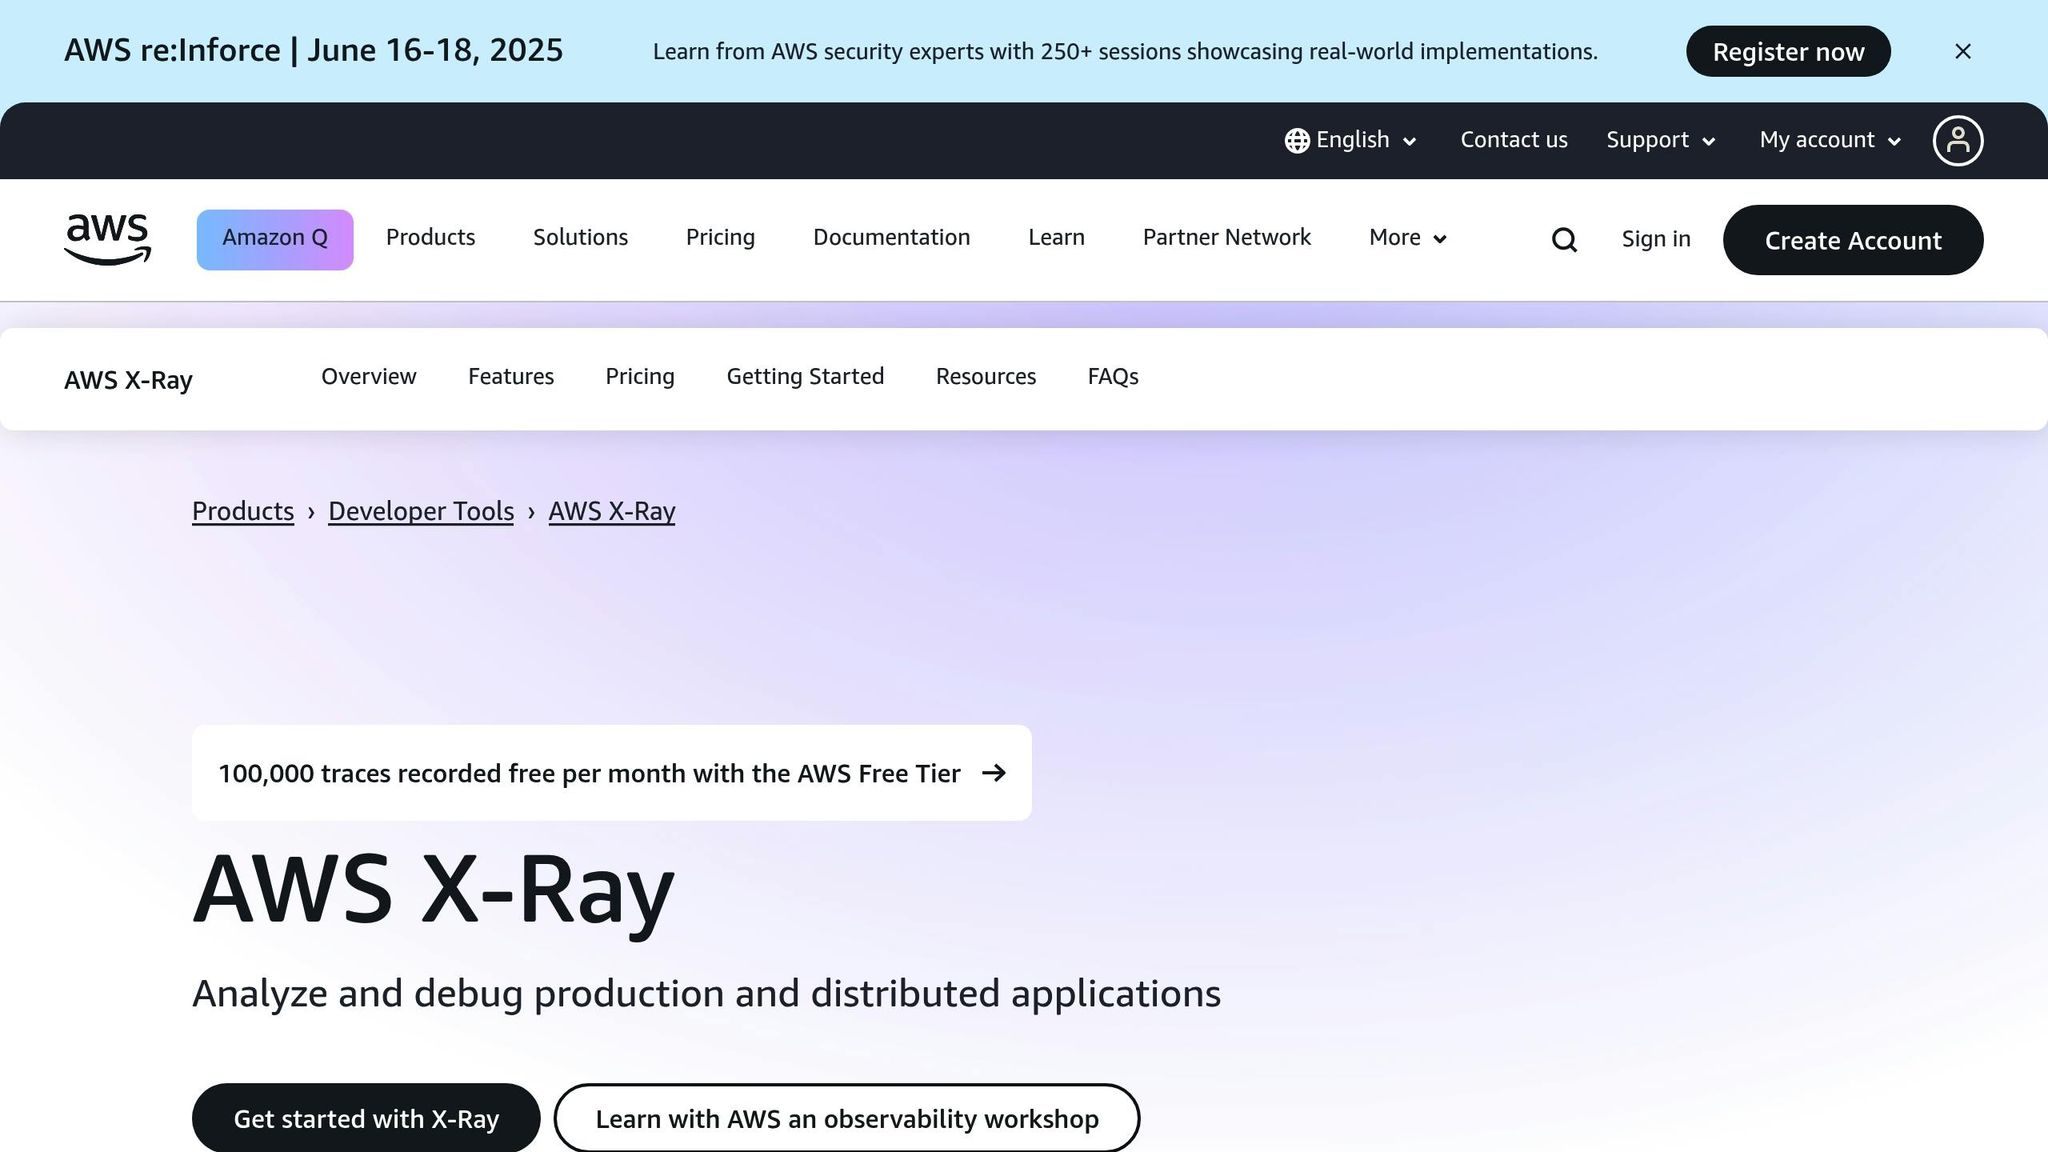This screenshot has height=1152, width=2048.
Task: Open the search magnifier icon
Action: point(1564,240)
